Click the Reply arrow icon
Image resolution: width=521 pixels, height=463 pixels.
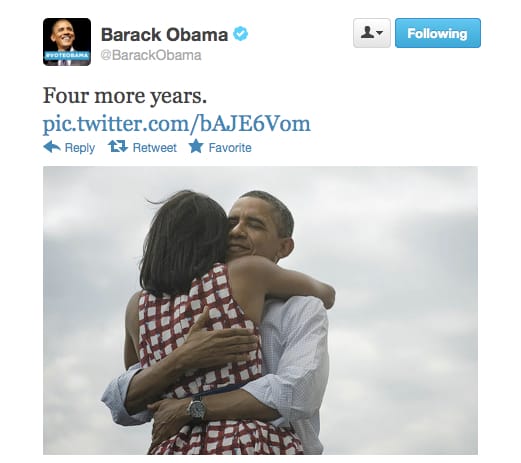(x=52, y=147)
